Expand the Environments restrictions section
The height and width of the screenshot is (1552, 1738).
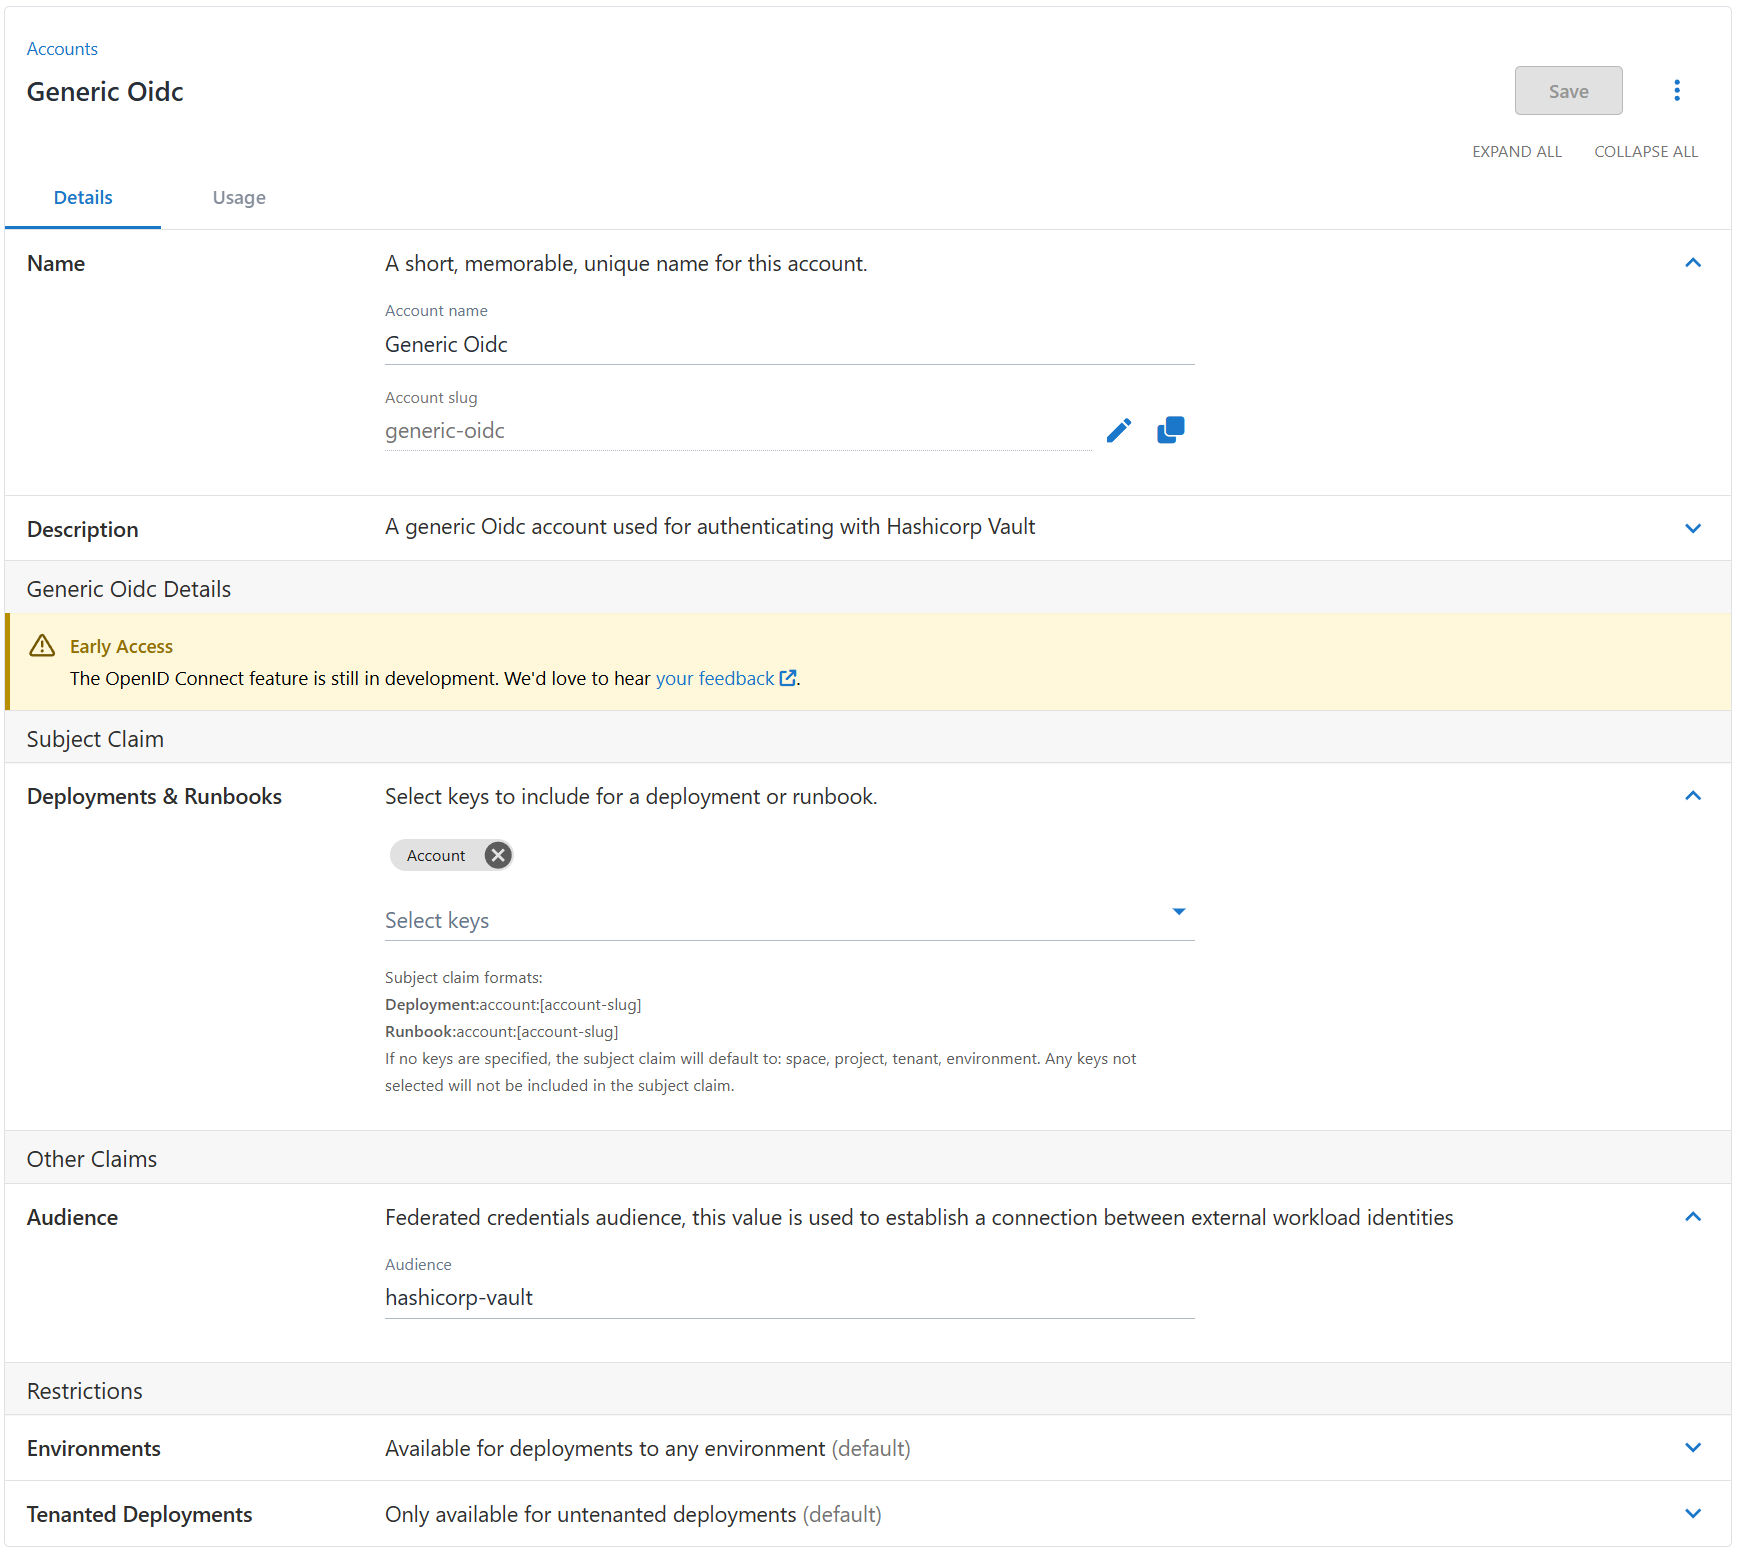point(1693,1447)
